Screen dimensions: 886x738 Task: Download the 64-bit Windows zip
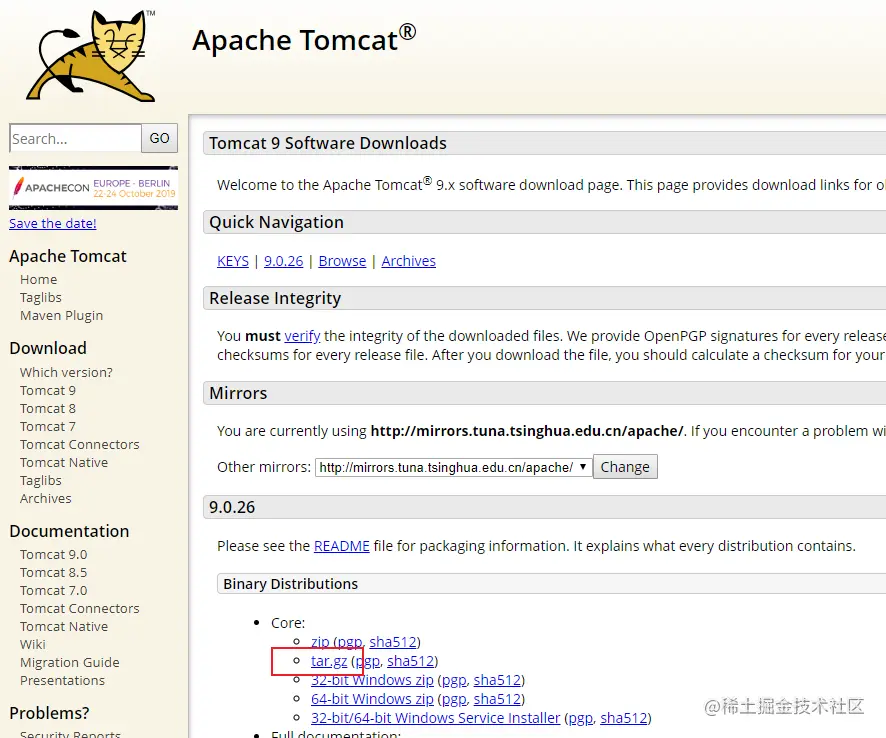372,699
